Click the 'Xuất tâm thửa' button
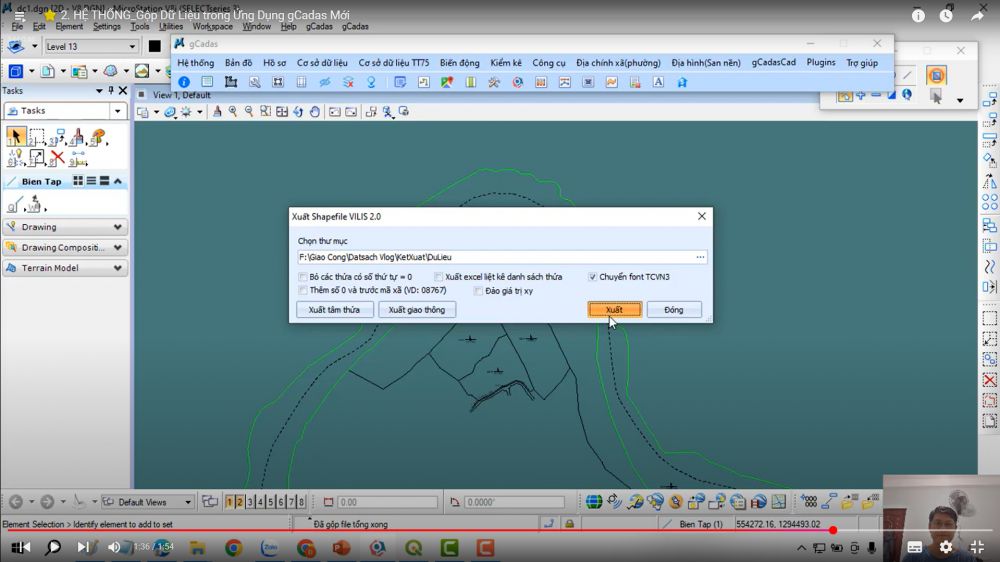Image resolution: width=1000 pixels, height=562 pixels. 334,310
